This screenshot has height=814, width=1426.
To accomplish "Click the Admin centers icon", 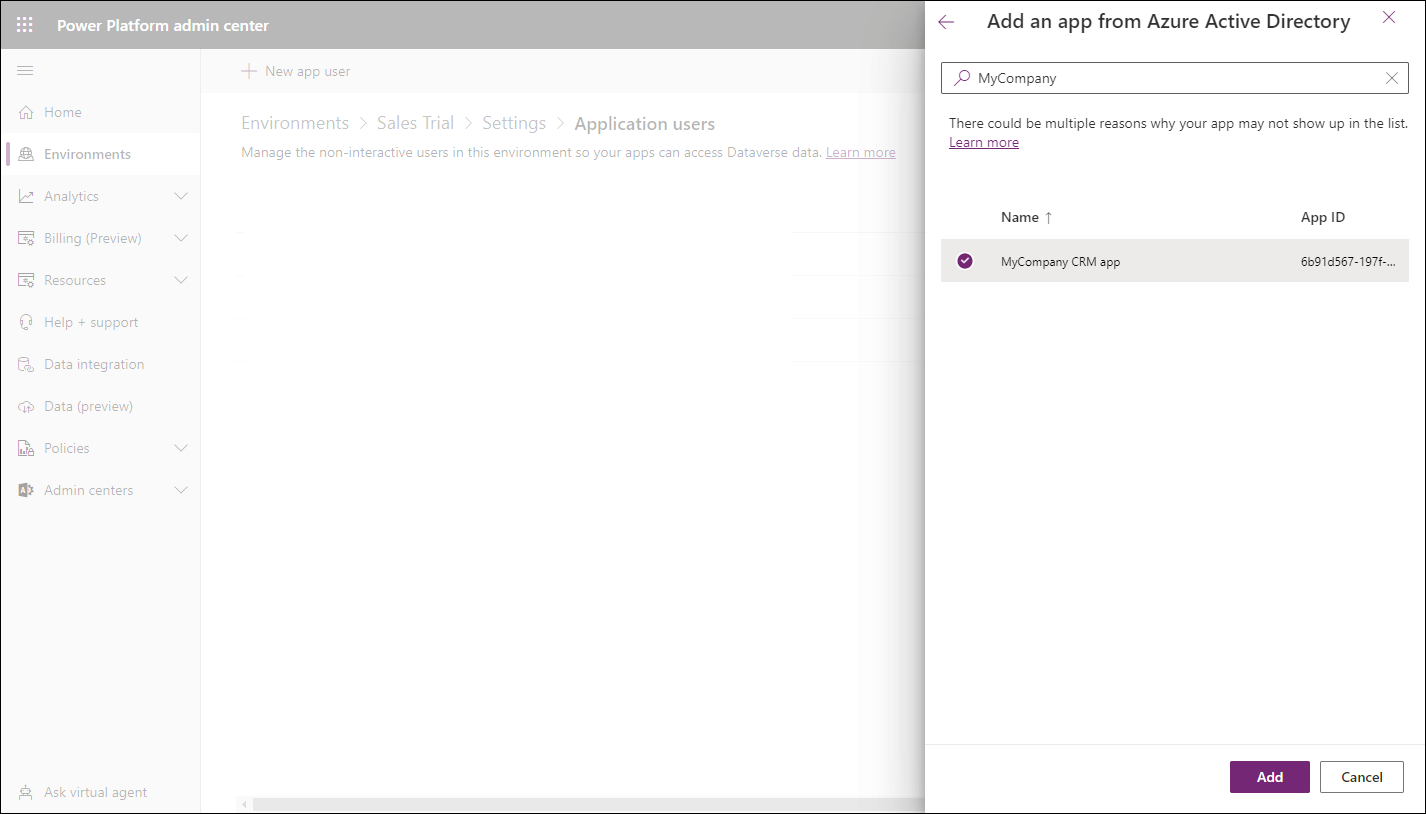I will 26,490.
